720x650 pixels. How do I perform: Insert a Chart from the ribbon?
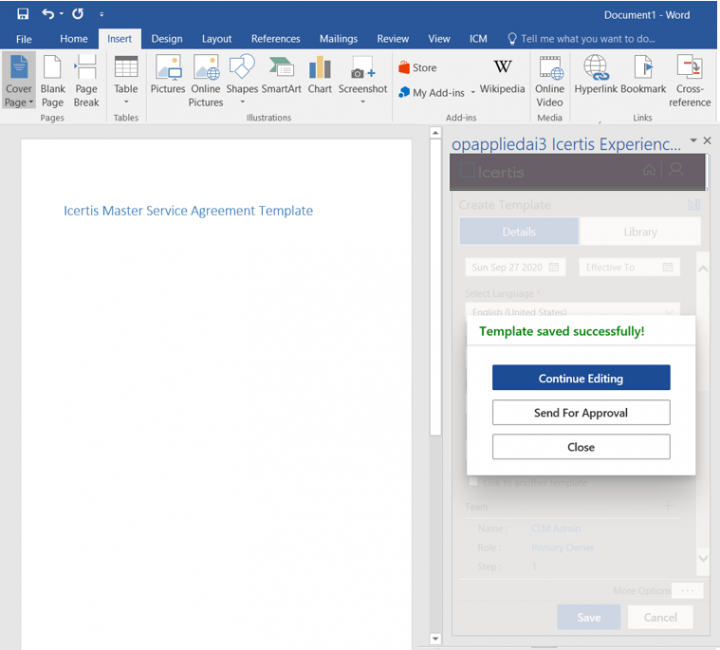pos(320,76)
